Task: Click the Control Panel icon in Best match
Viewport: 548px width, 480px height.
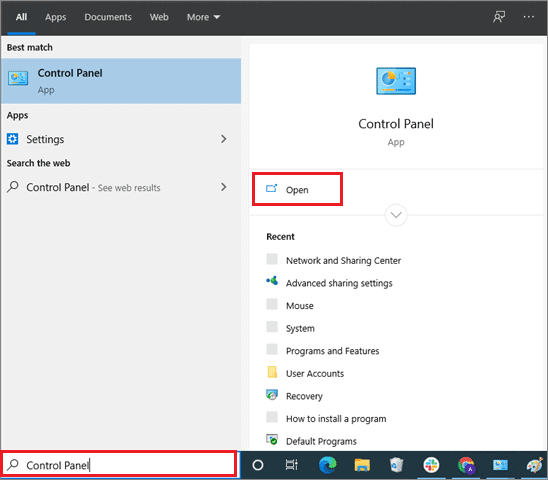Action: coord(18,78)
